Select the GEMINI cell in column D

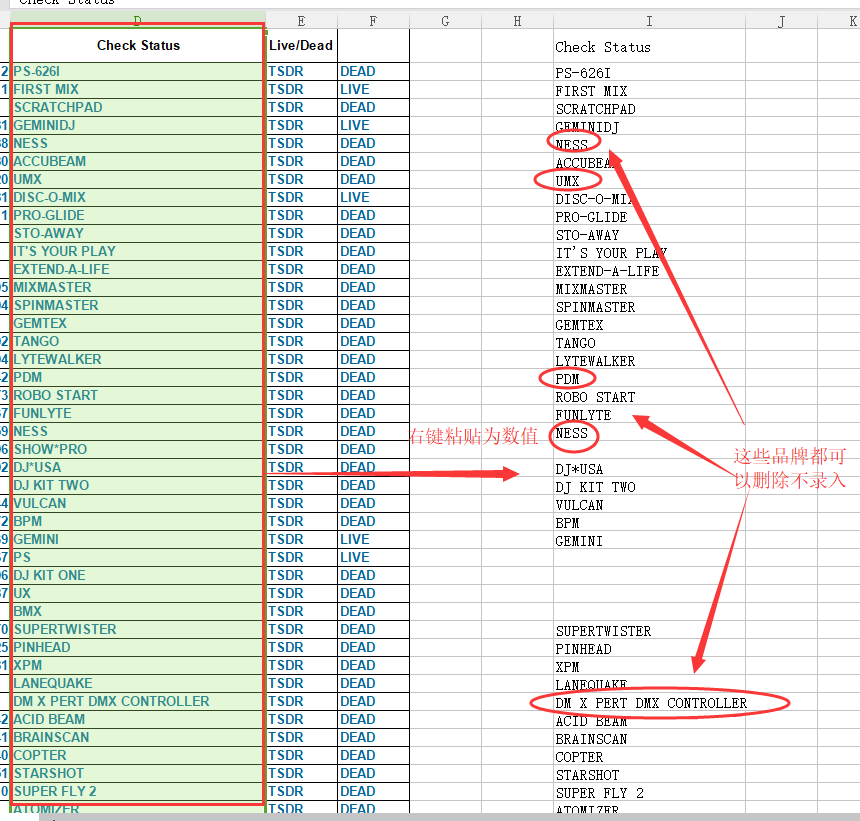(138, 540)
